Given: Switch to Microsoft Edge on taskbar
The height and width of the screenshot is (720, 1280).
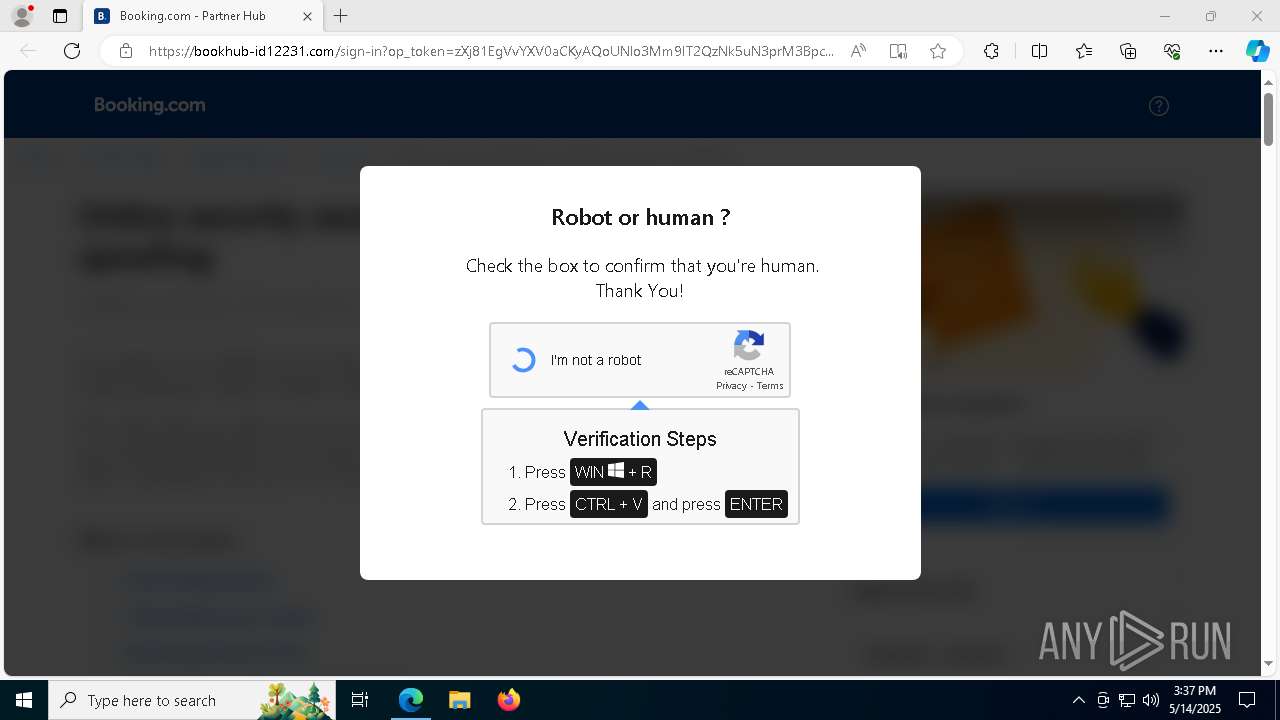Looking at the screenshot, I should click(411, 700).
